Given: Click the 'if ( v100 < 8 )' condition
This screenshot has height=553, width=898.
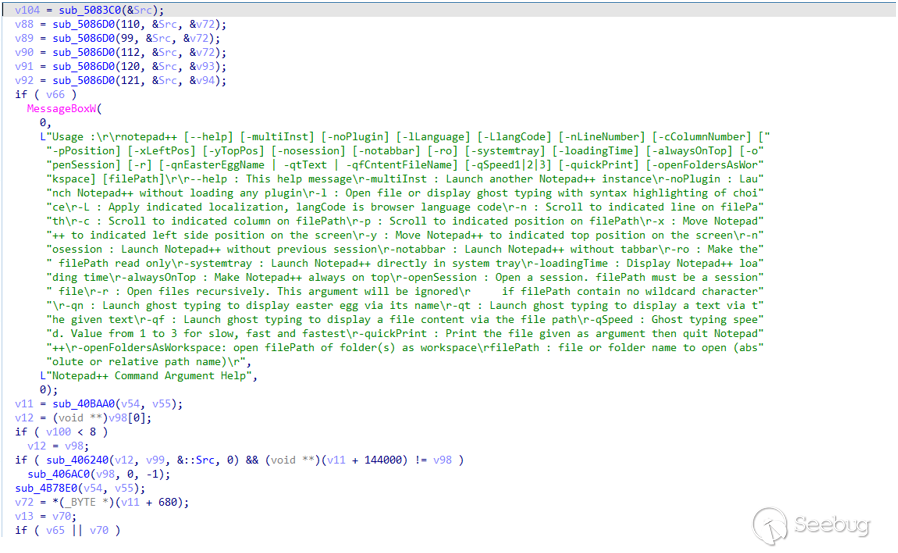Looking at the screenshot, I should pos(61,432).
